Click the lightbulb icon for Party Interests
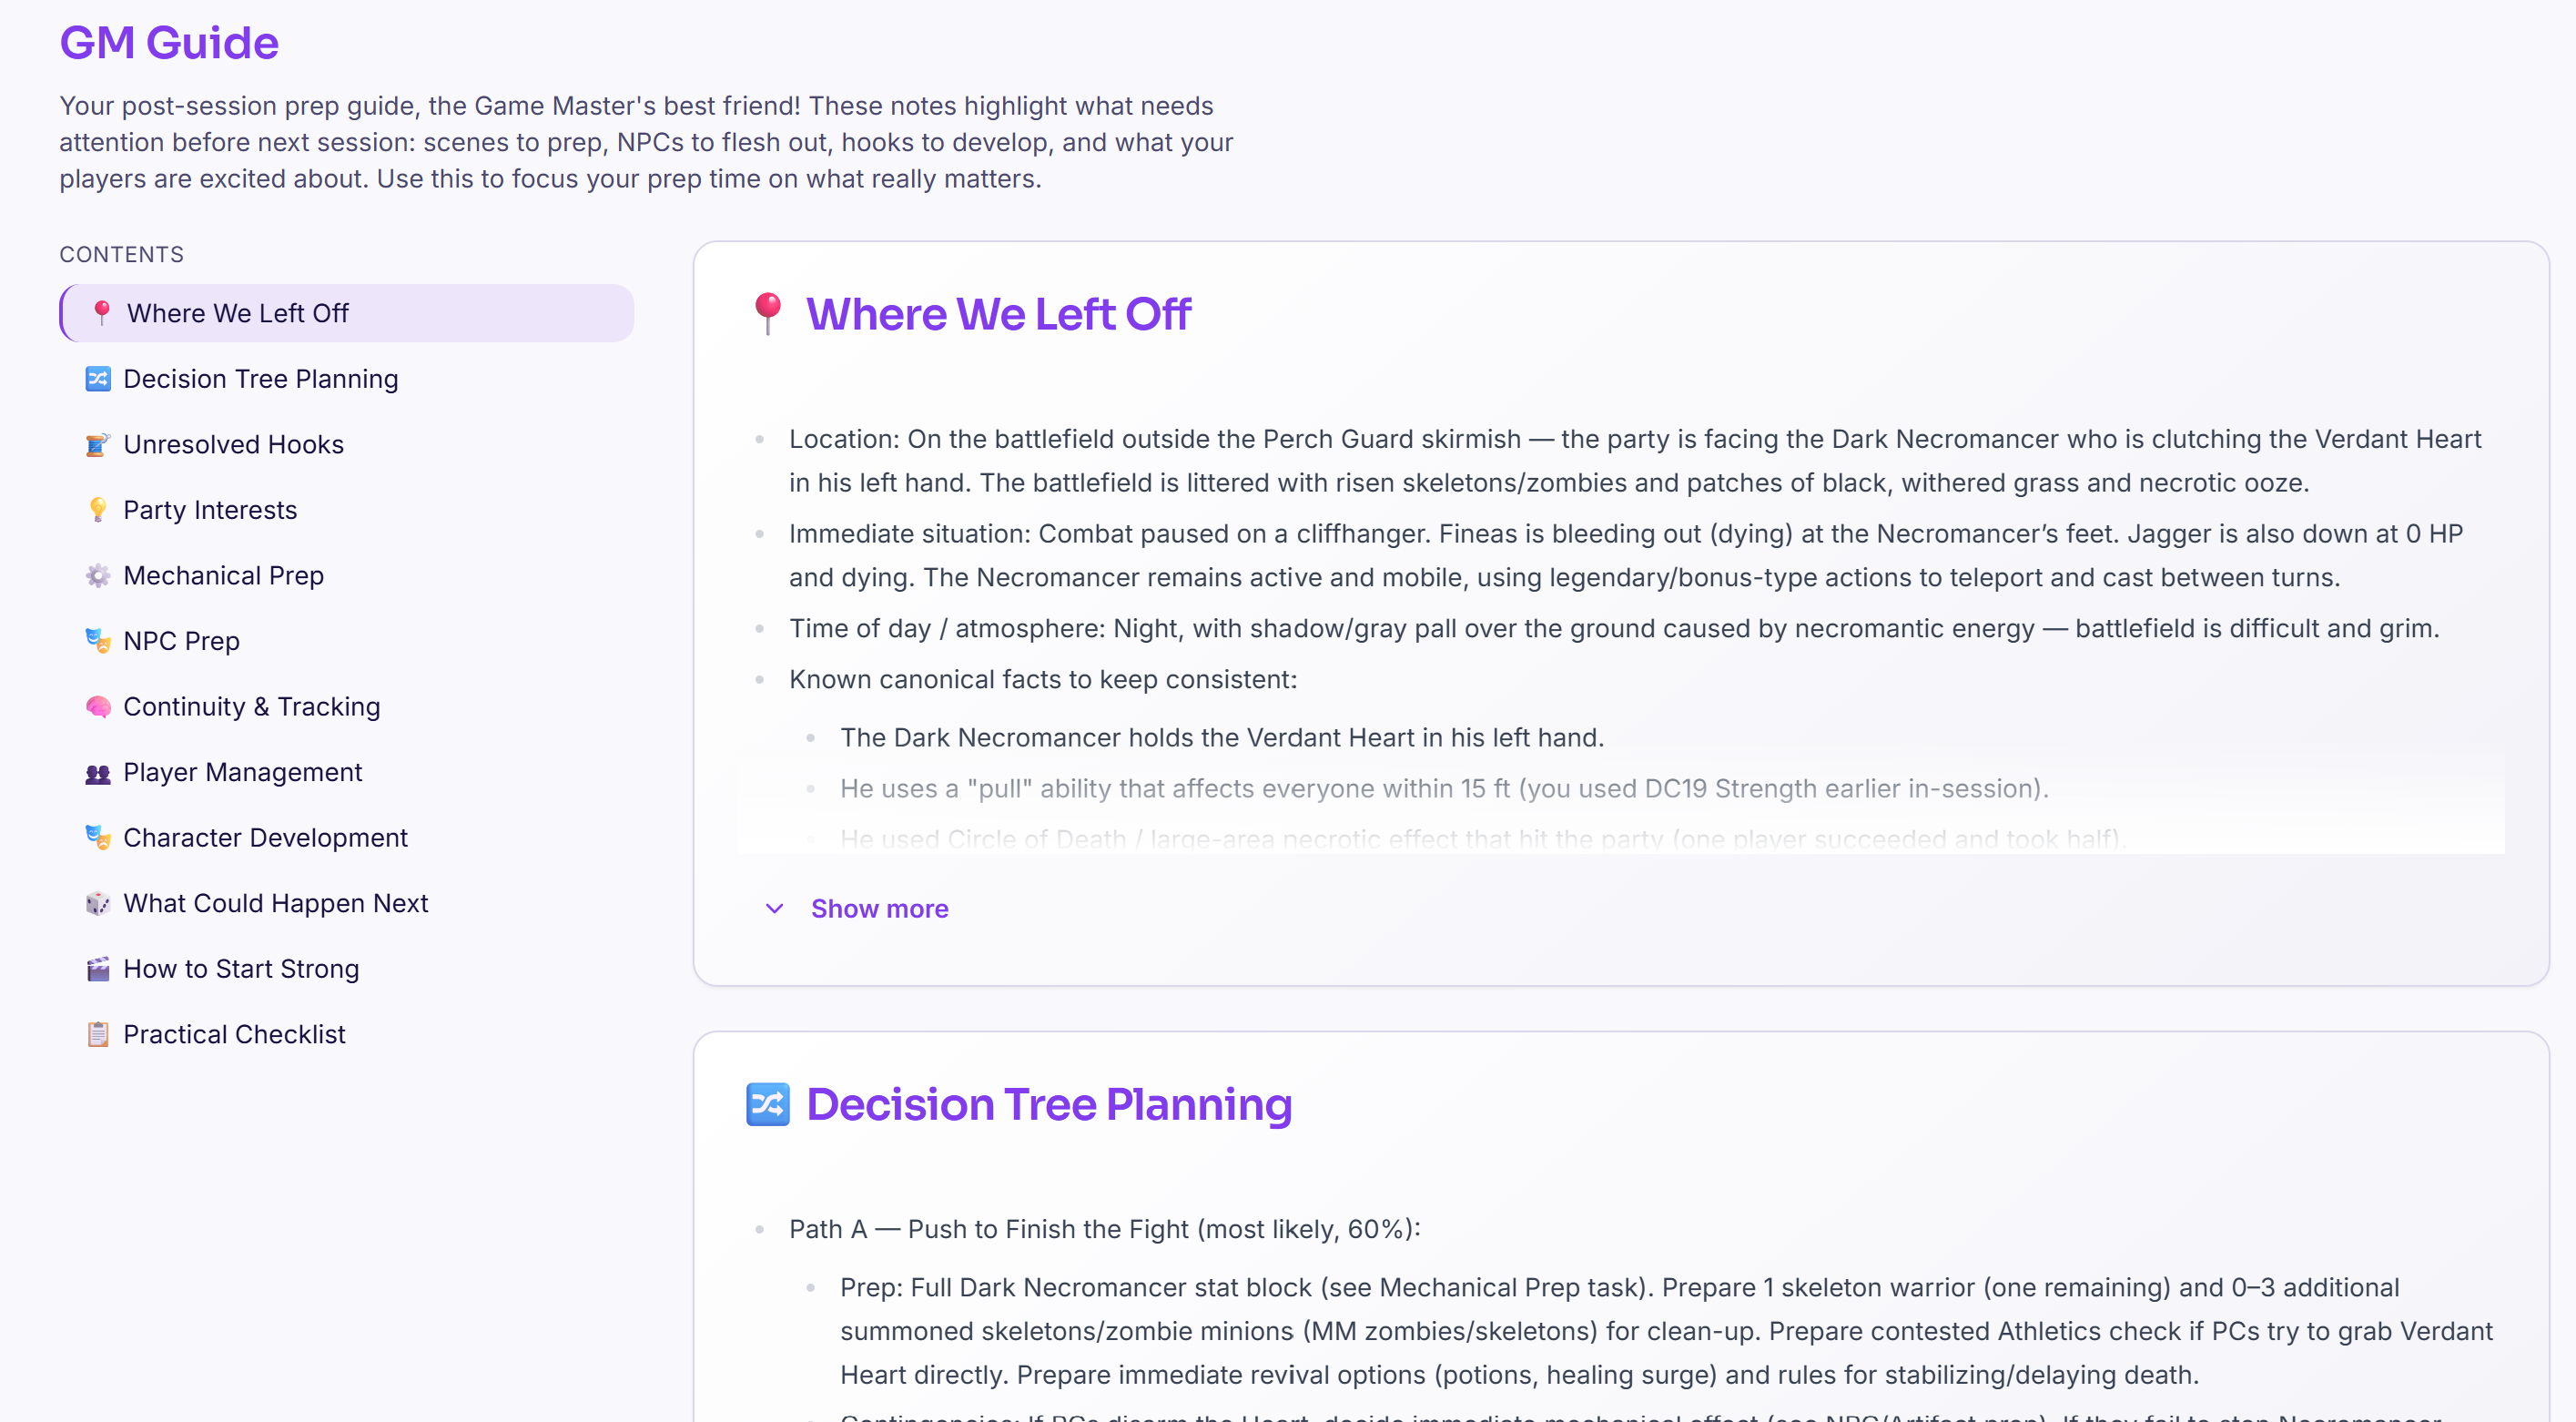Viewport: 2576px width, 1422px height. coord(98,510)
